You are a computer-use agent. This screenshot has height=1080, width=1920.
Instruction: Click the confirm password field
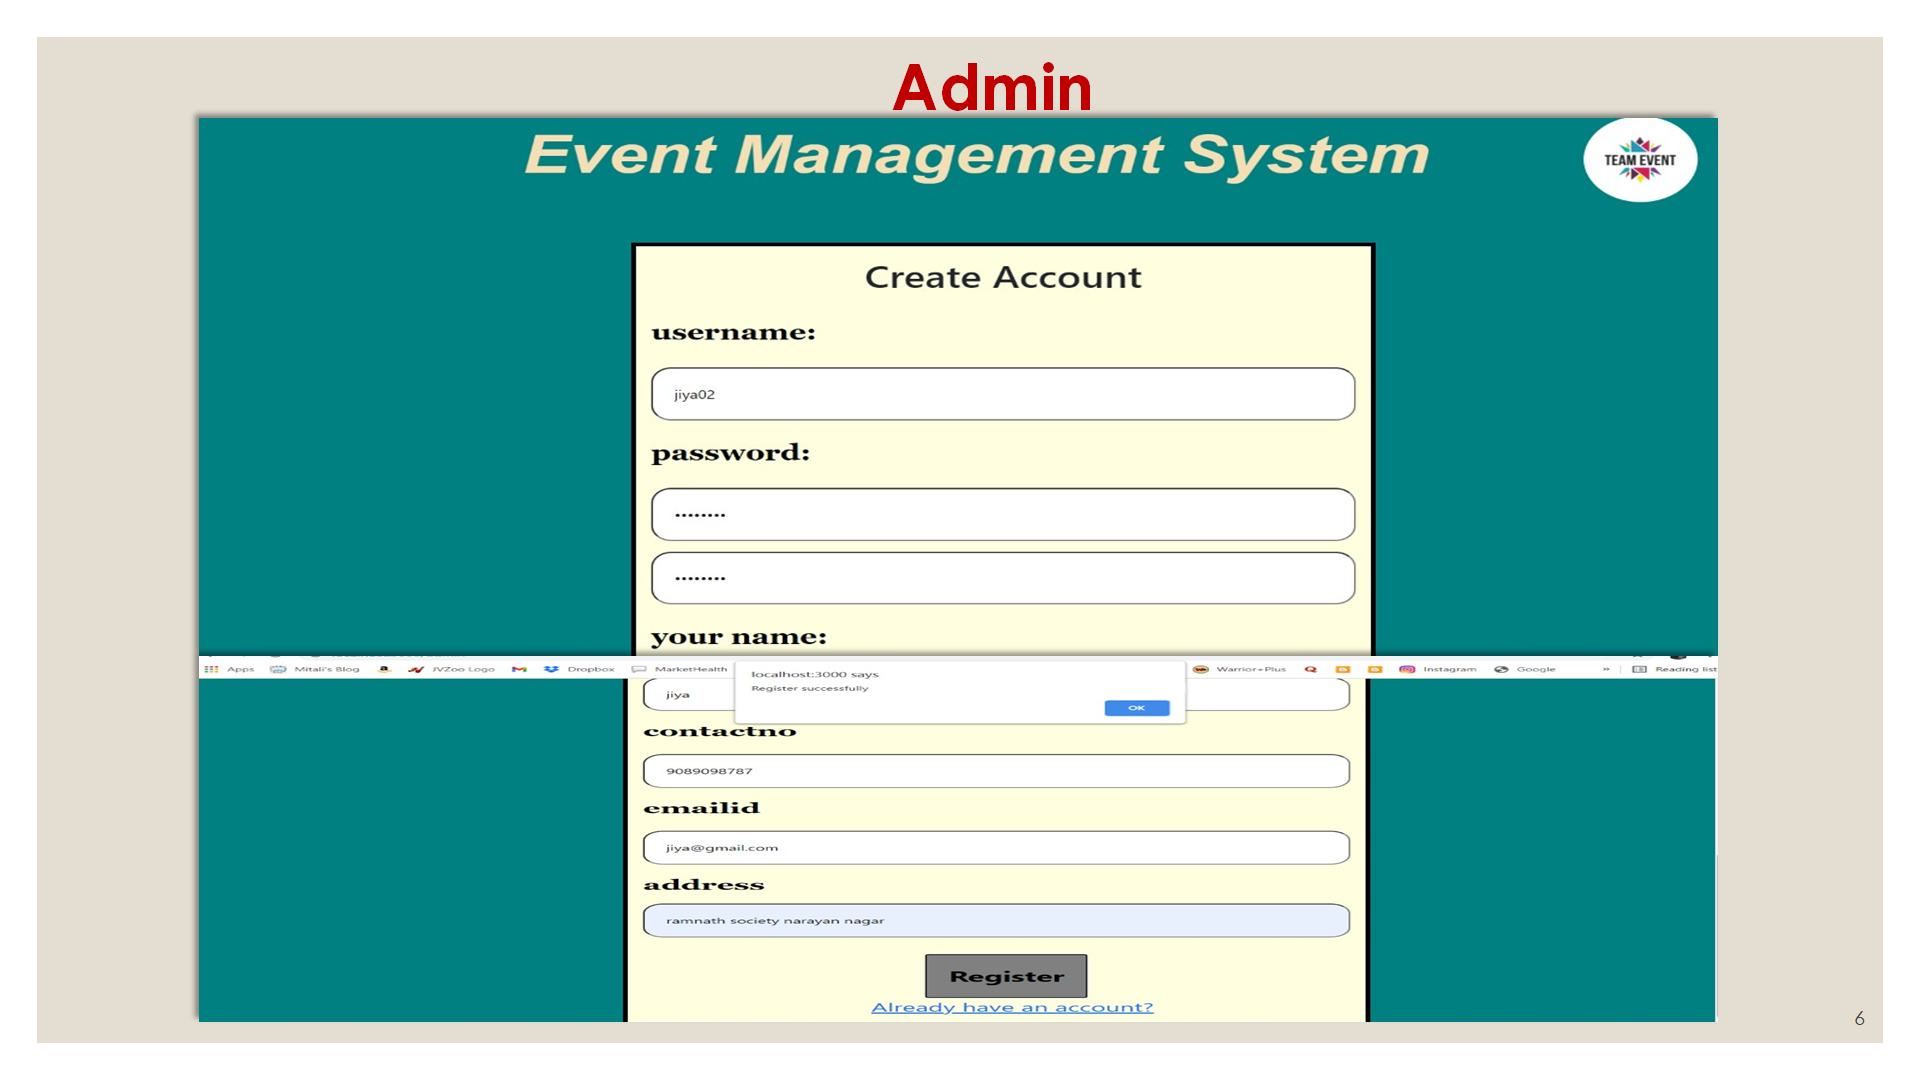click(1003, 578)
